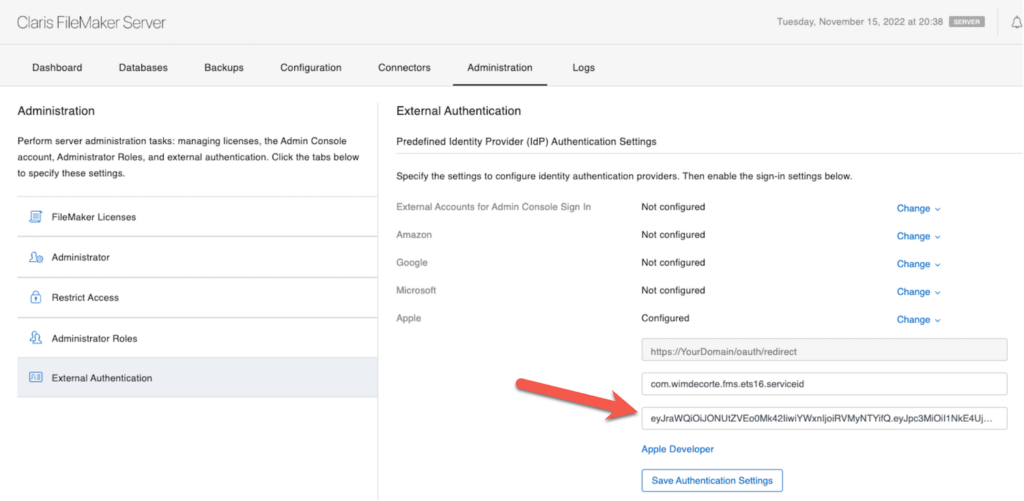Click the Claris FileMaker Server title
Viewport: 1024px width, 501px height.
91,22
